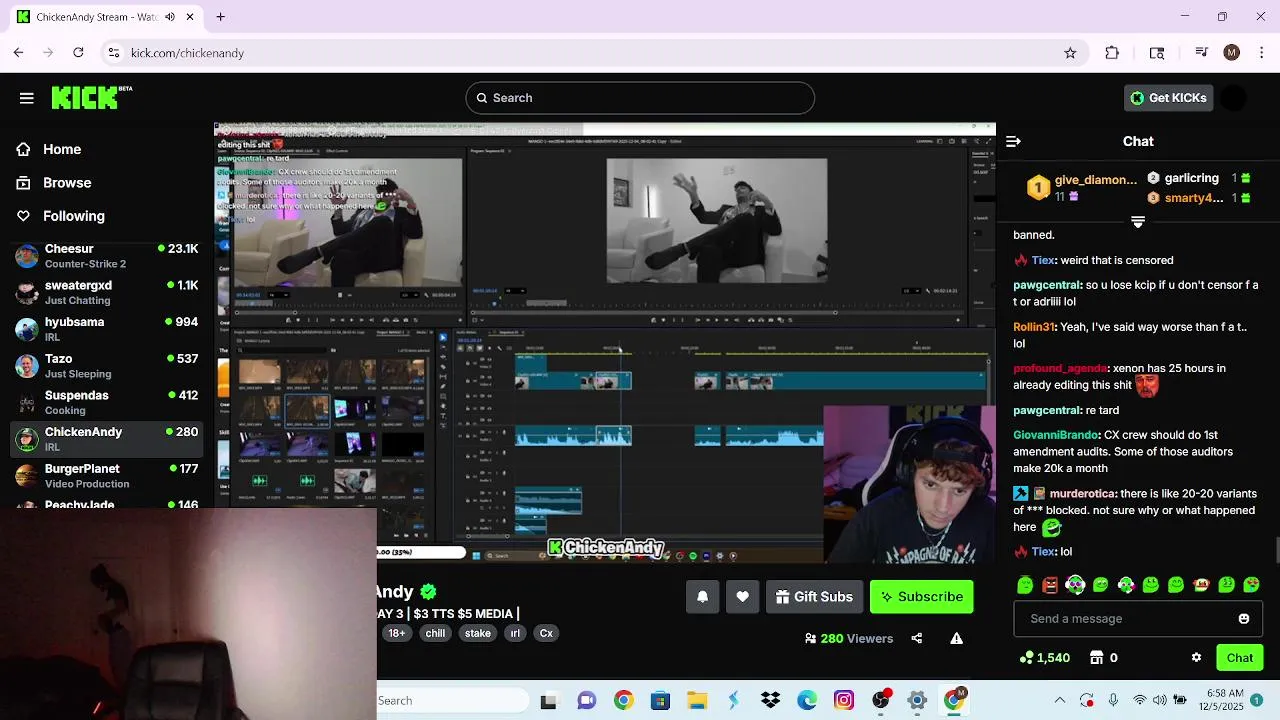
Task: Click the green Chat send button
Action: 1239,658
